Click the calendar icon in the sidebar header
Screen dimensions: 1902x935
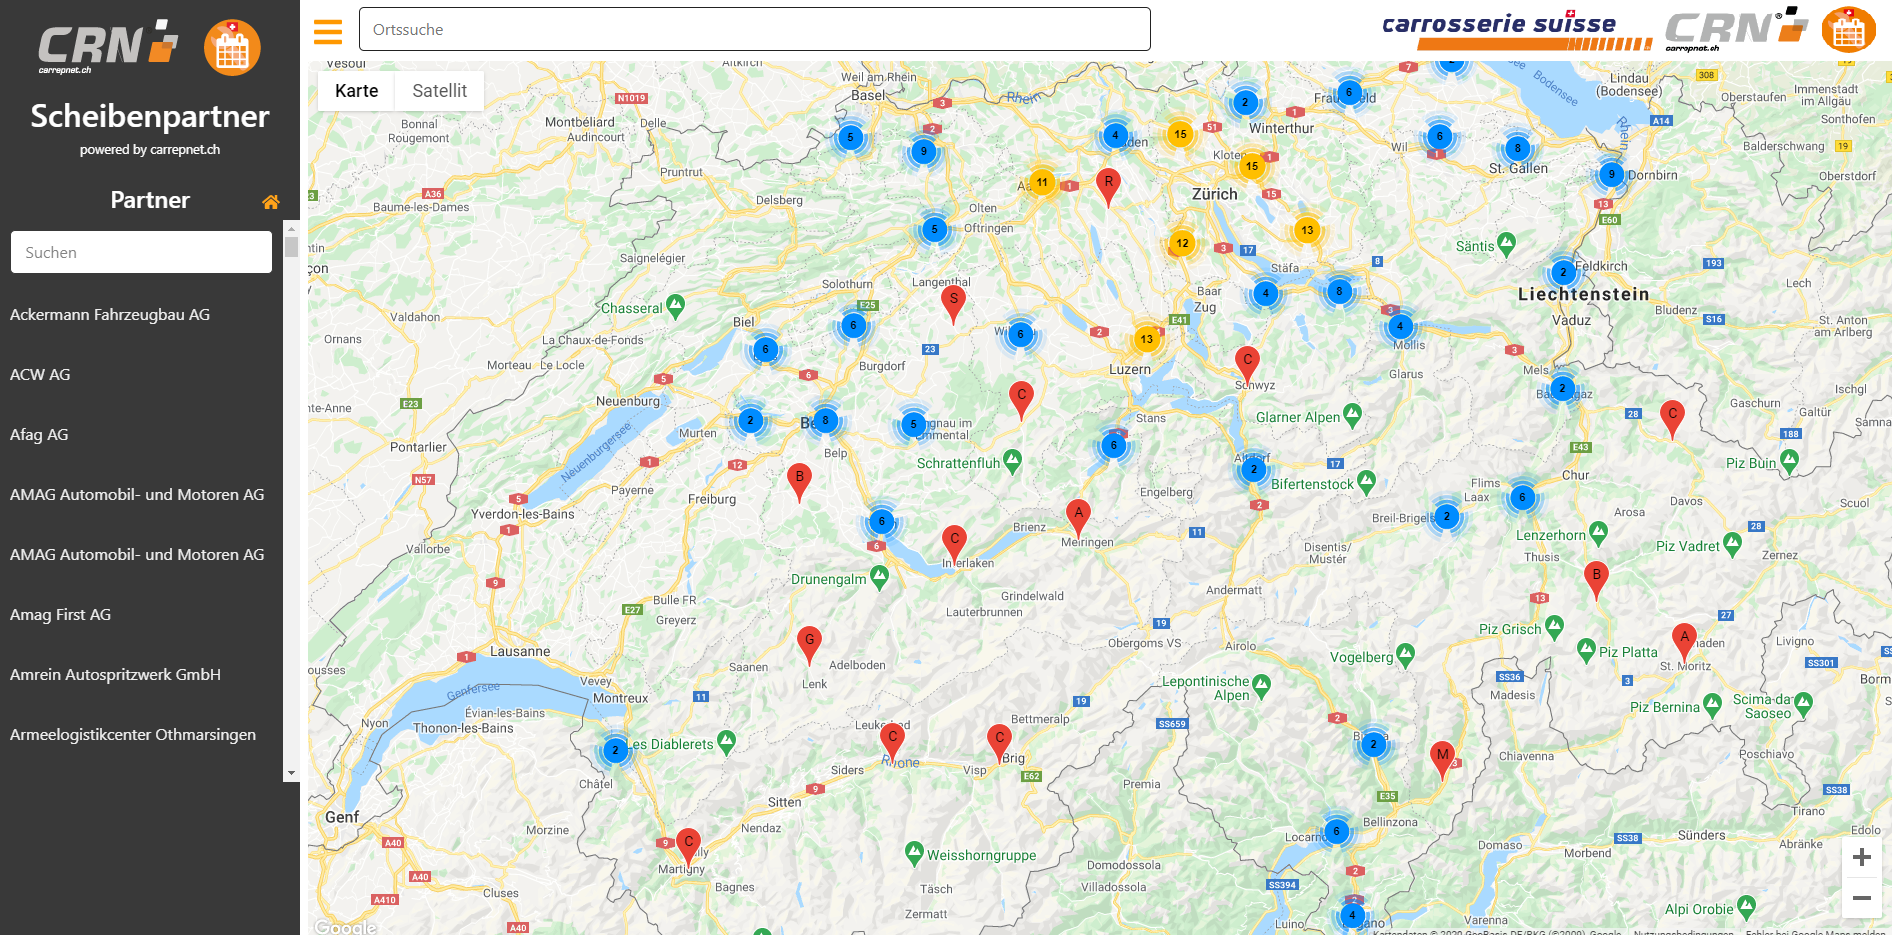[x=232, y=48]
